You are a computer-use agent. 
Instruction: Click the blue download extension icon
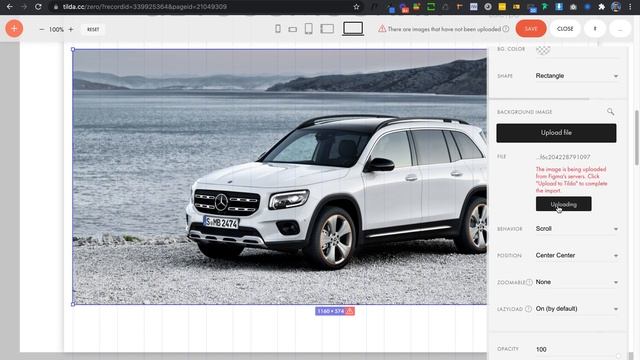point(559,7)
